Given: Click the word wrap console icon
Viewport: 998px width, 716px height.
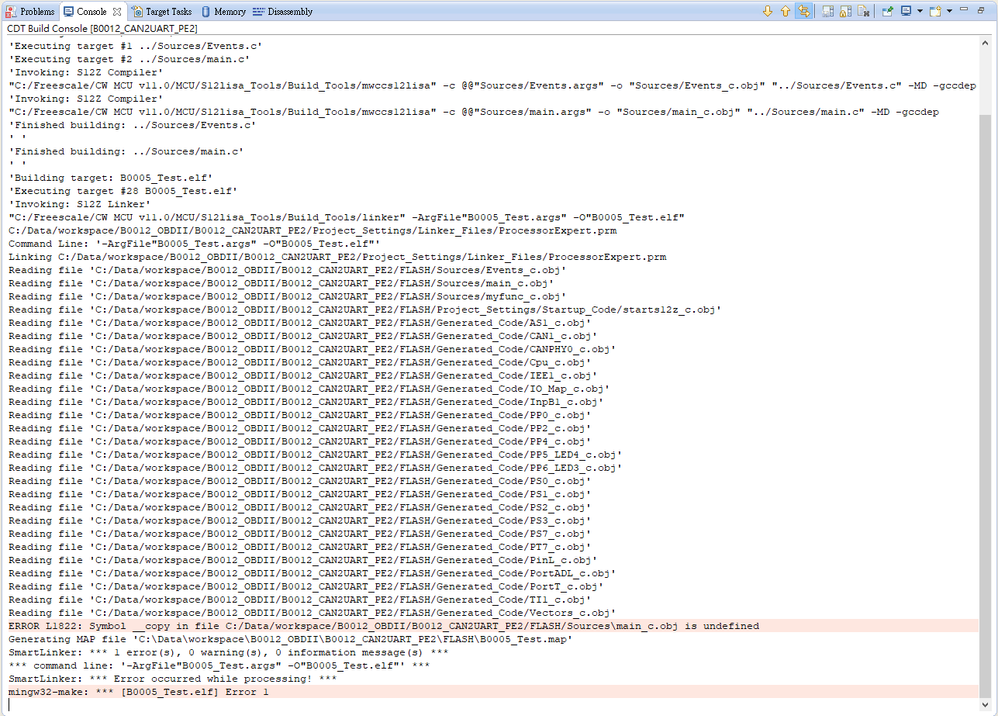Looking at the screenshot, I should coord(828,11).
